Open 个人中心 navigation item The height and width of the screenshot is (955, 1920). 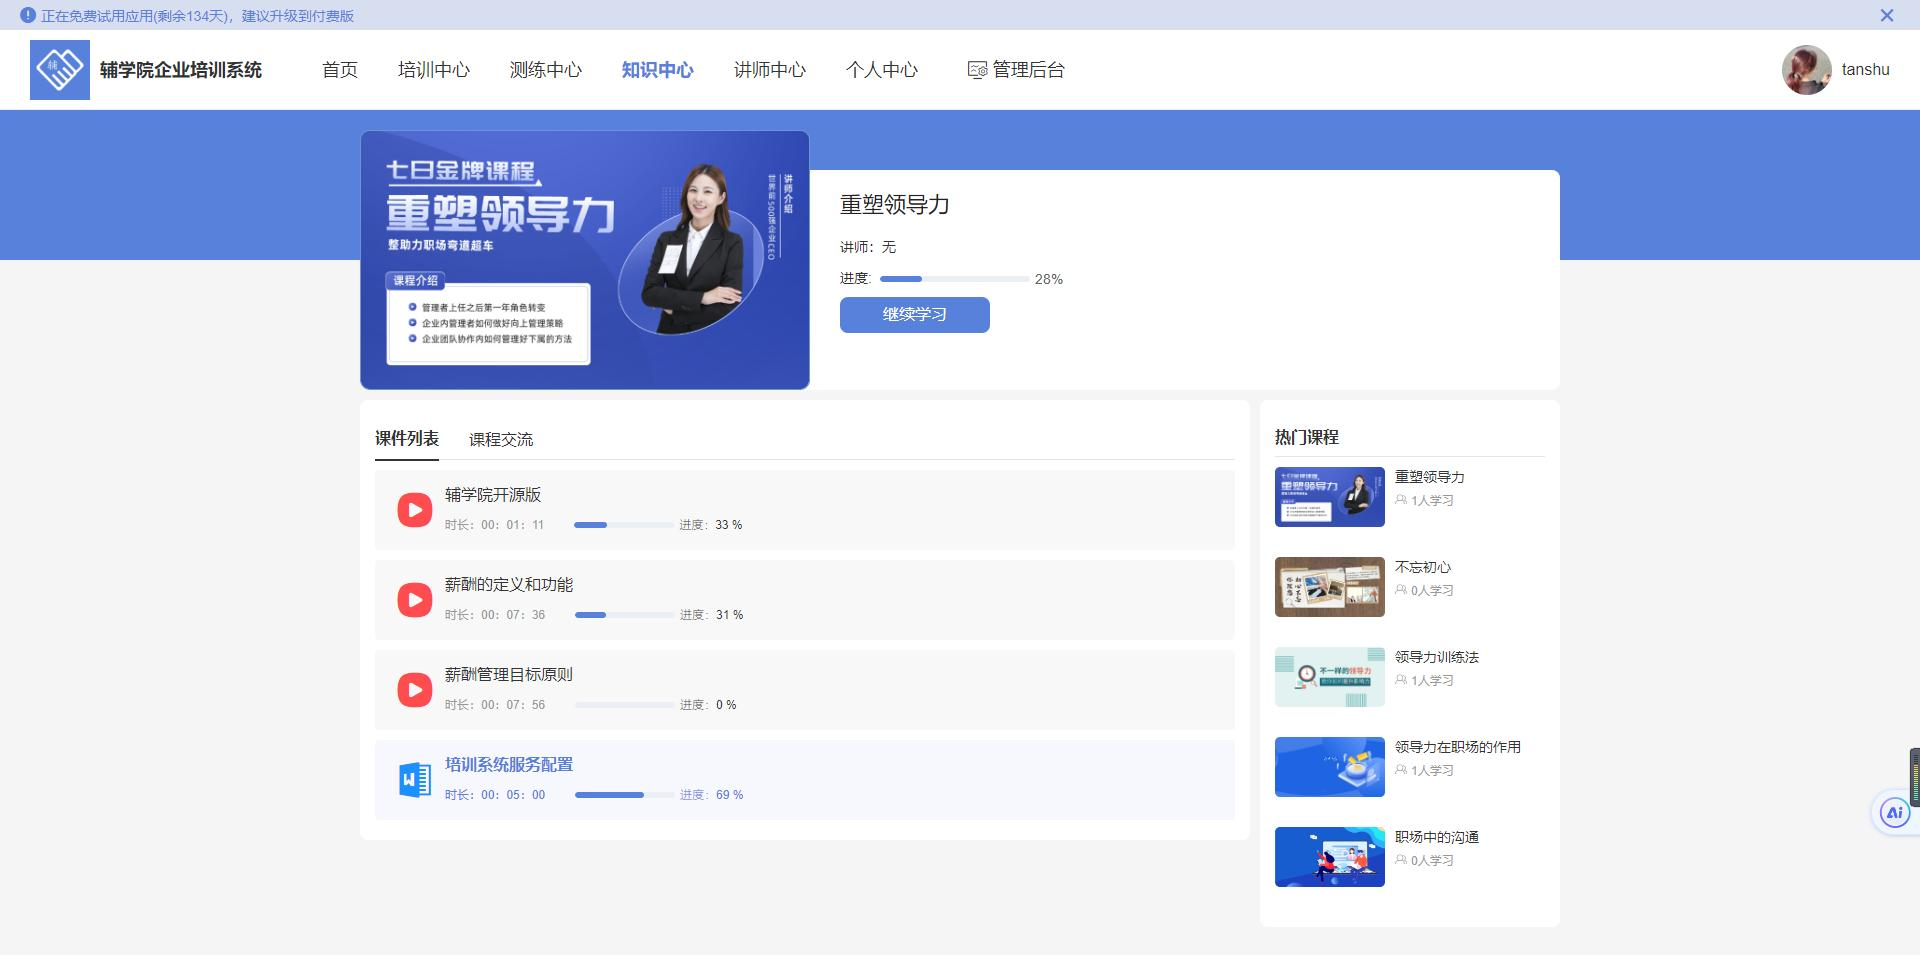(882, 70)
